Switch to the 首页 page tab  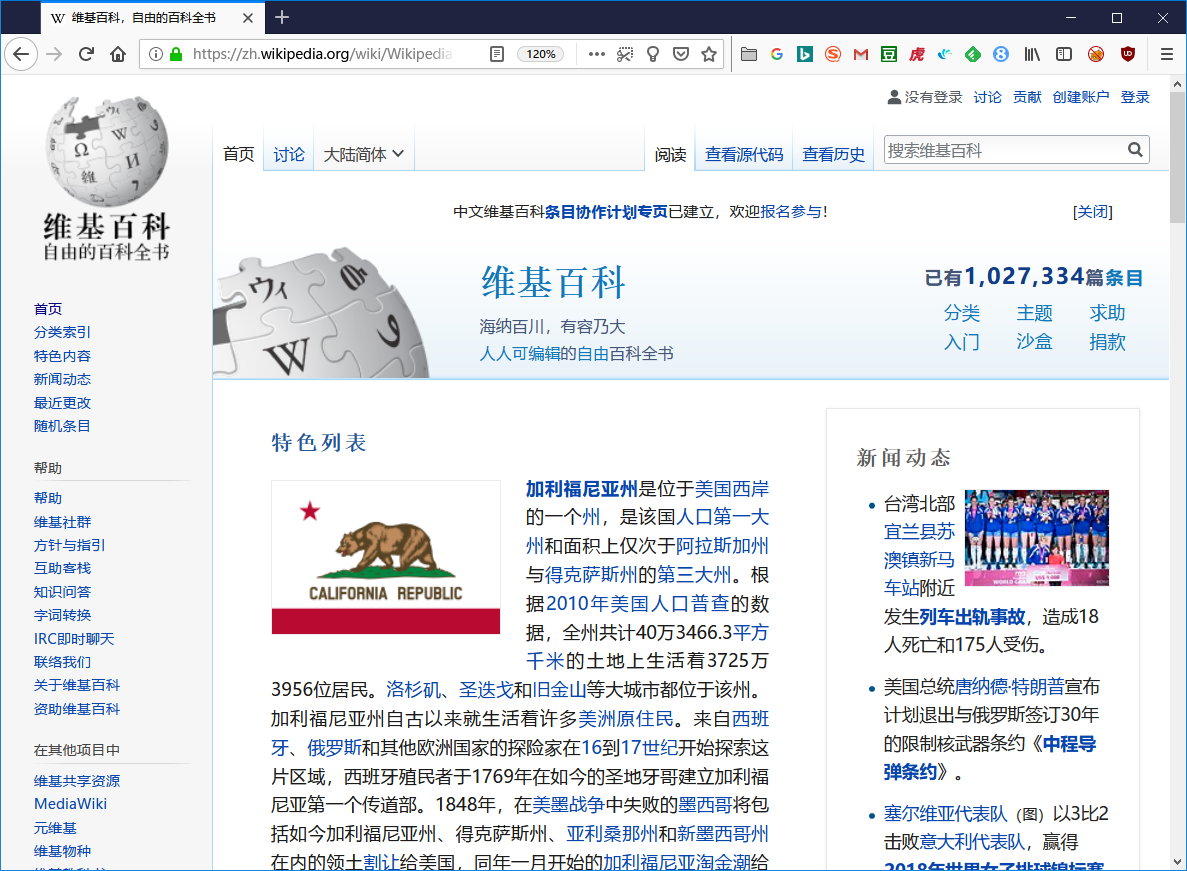point(238,154)
